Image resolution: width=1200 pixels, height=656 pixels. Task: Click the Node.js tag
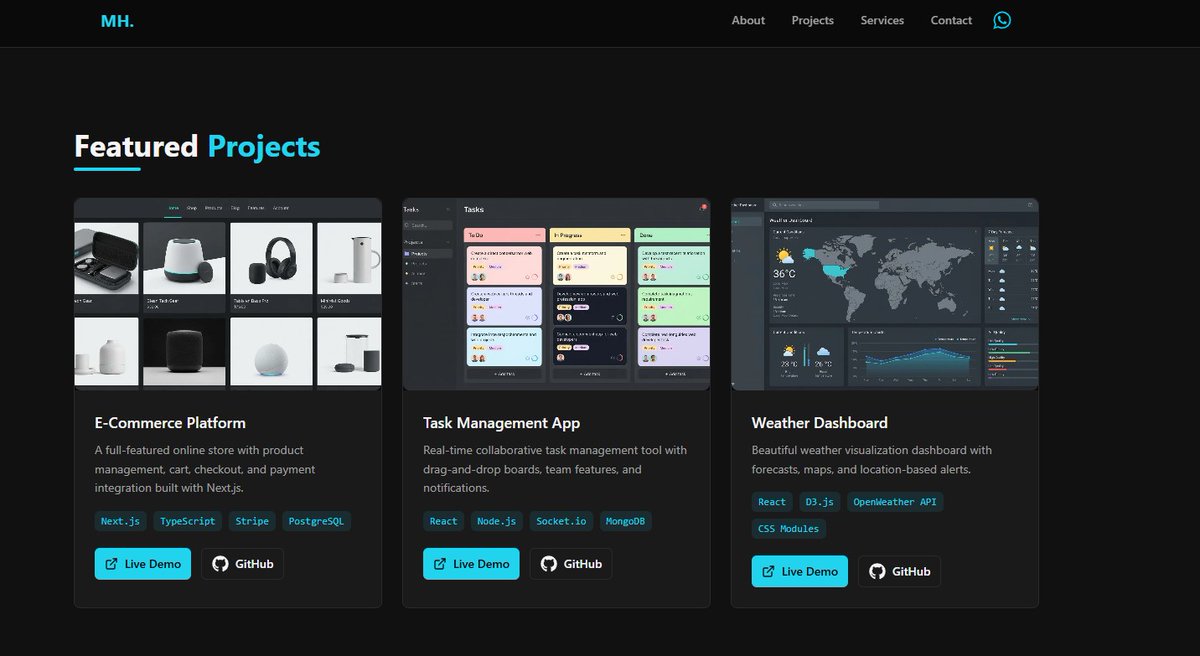(x=497, y=521)
